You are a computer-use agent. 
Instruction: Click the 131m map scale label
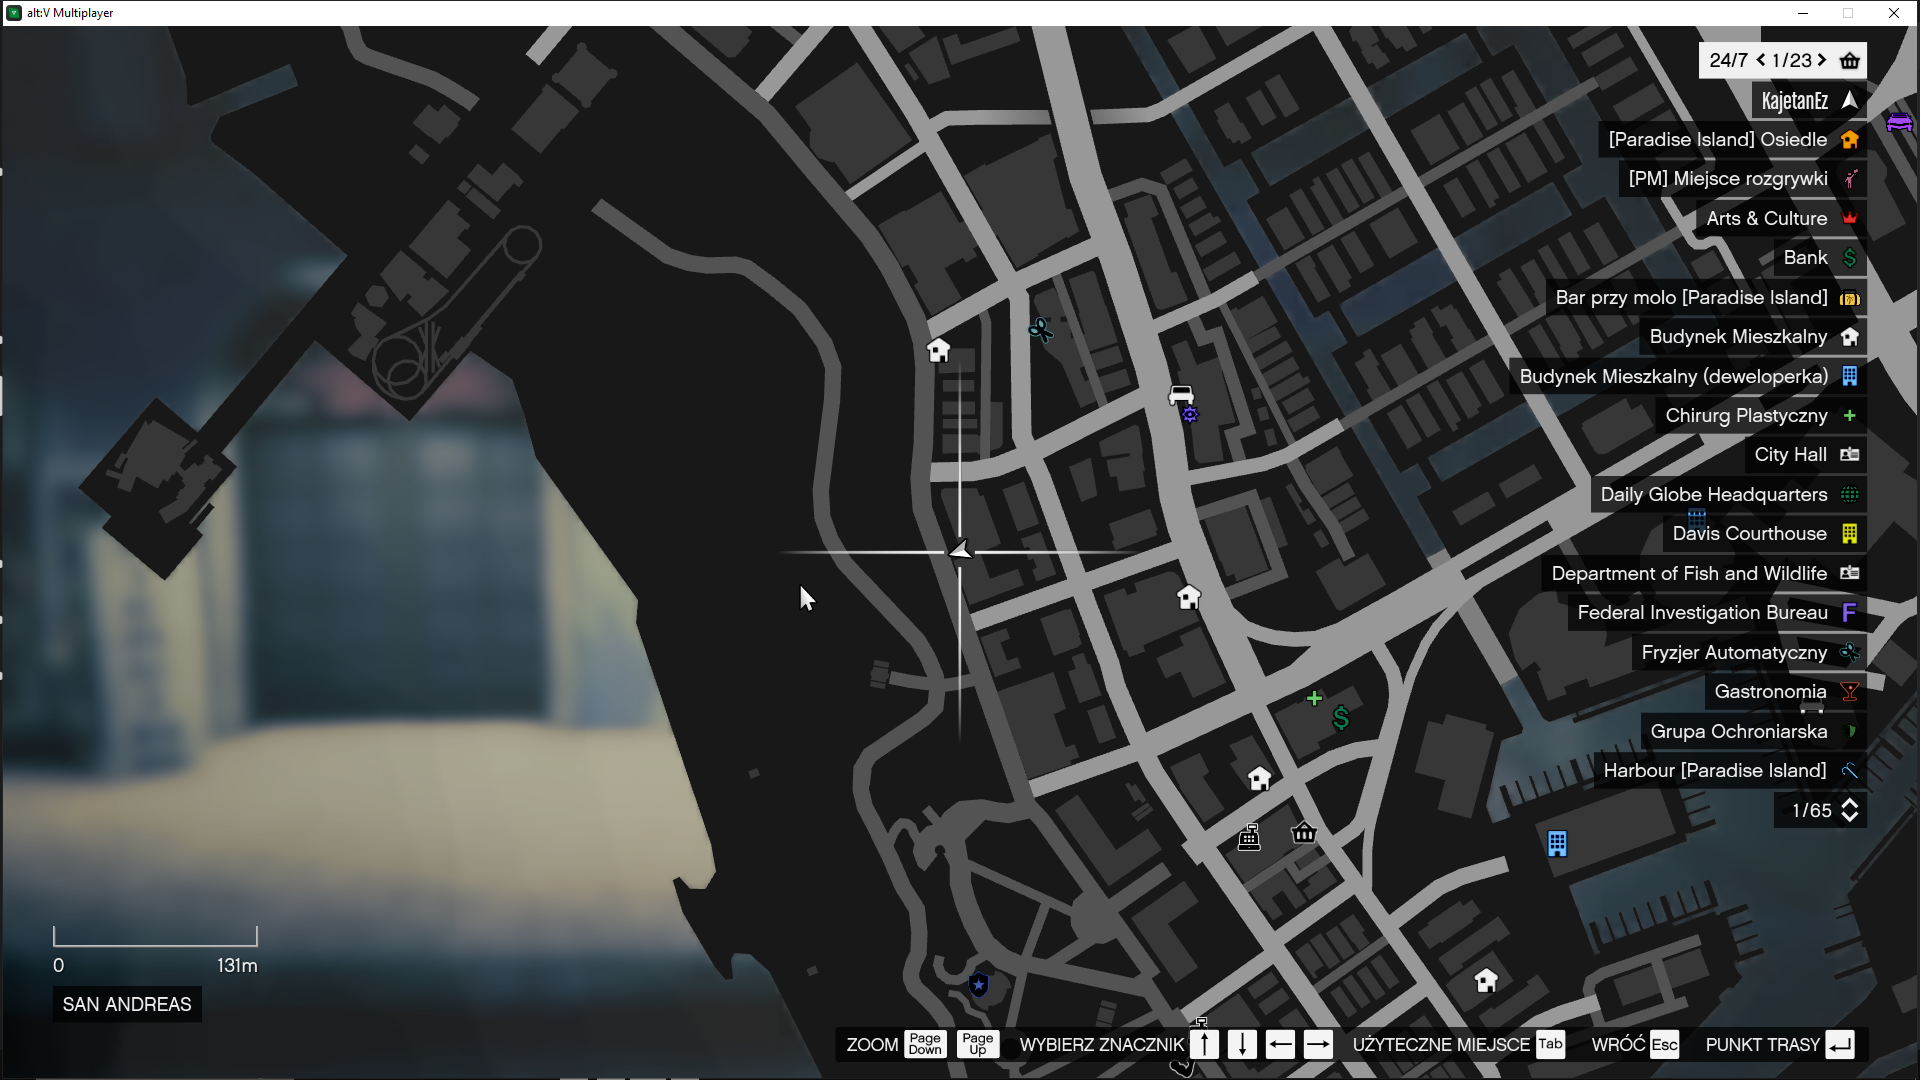pyautogui.click(x=237, y=965)
